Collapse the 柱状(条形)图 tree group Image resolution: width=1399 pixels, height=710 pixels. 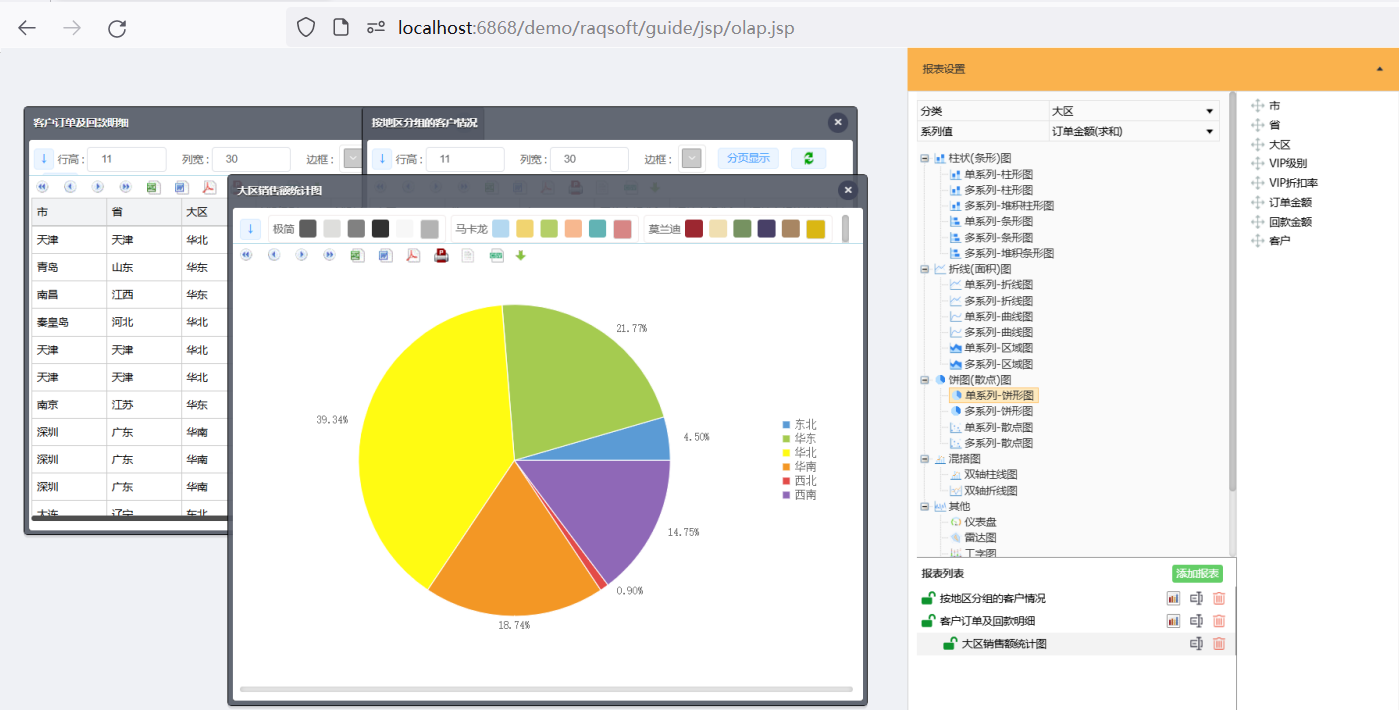[925, 158]
